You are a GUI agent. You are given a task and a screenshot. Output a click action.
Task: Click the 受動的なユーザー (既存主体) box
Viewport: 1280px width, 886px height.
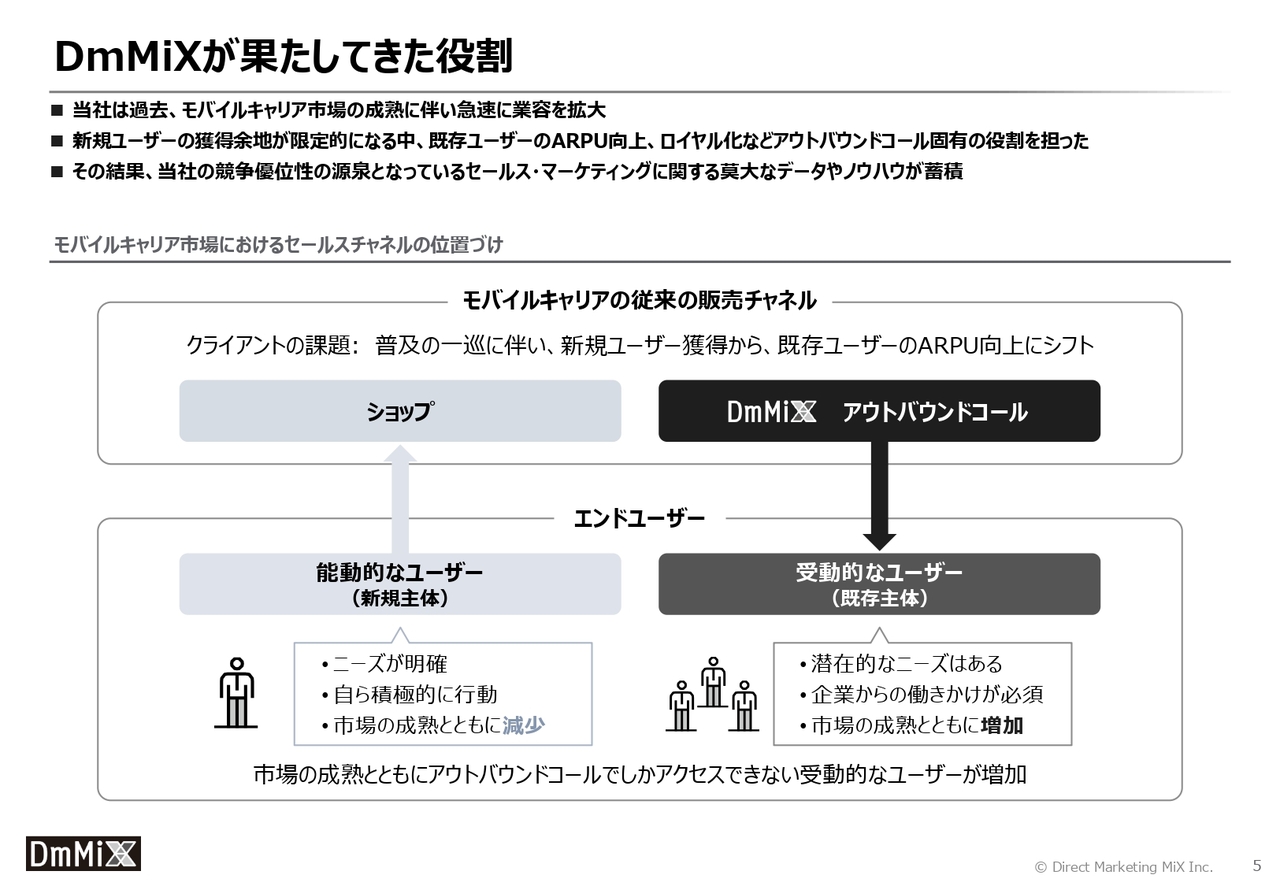pyautogui.click(x=879, y=584)
